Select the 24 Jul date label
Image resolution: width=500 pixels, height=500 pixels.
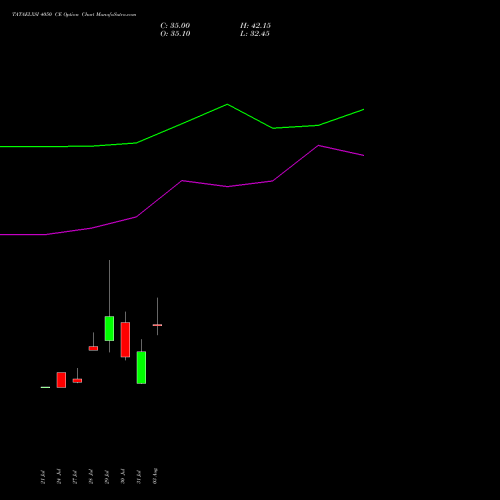pos(59,477)
